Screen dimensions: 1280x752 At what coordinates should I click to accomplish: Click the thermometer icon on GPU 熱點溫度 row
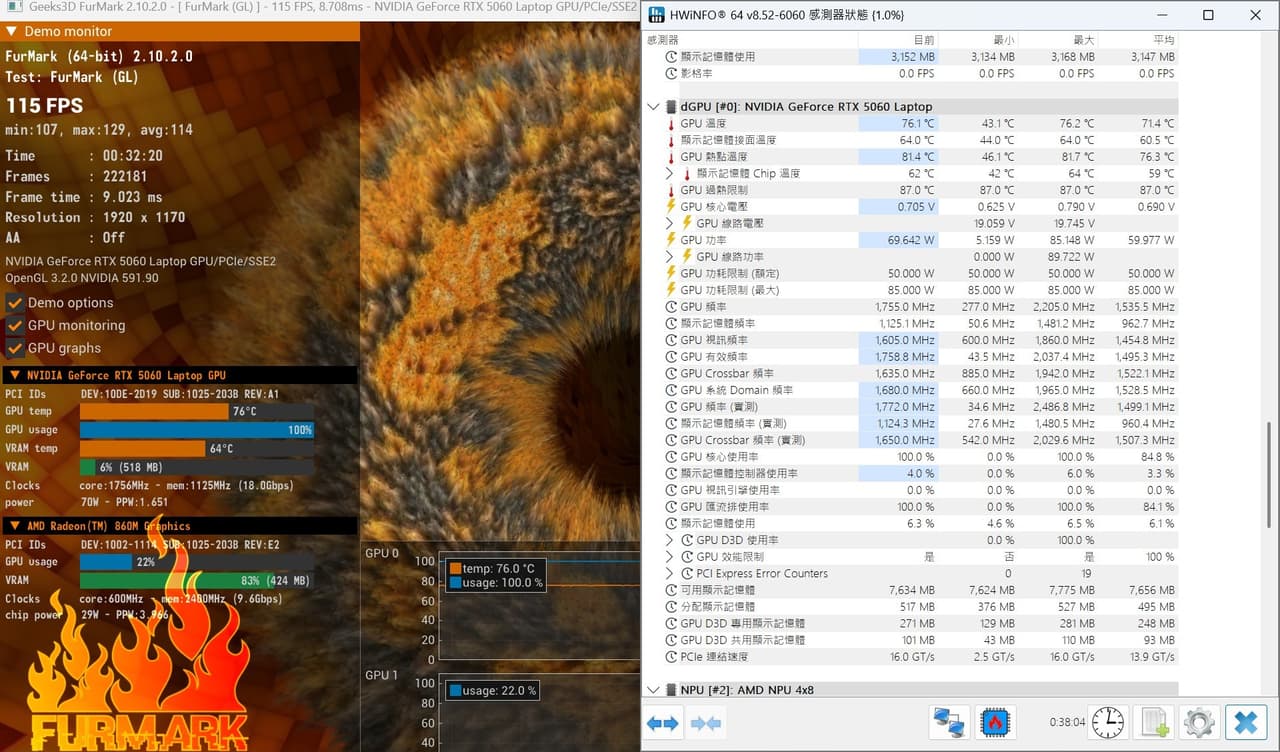coord(672,157)
